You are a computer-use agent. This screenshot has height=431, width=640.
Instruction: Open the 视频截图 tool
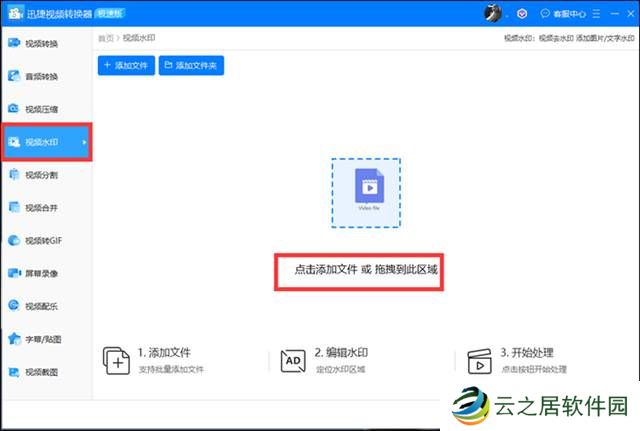[40, 372]
